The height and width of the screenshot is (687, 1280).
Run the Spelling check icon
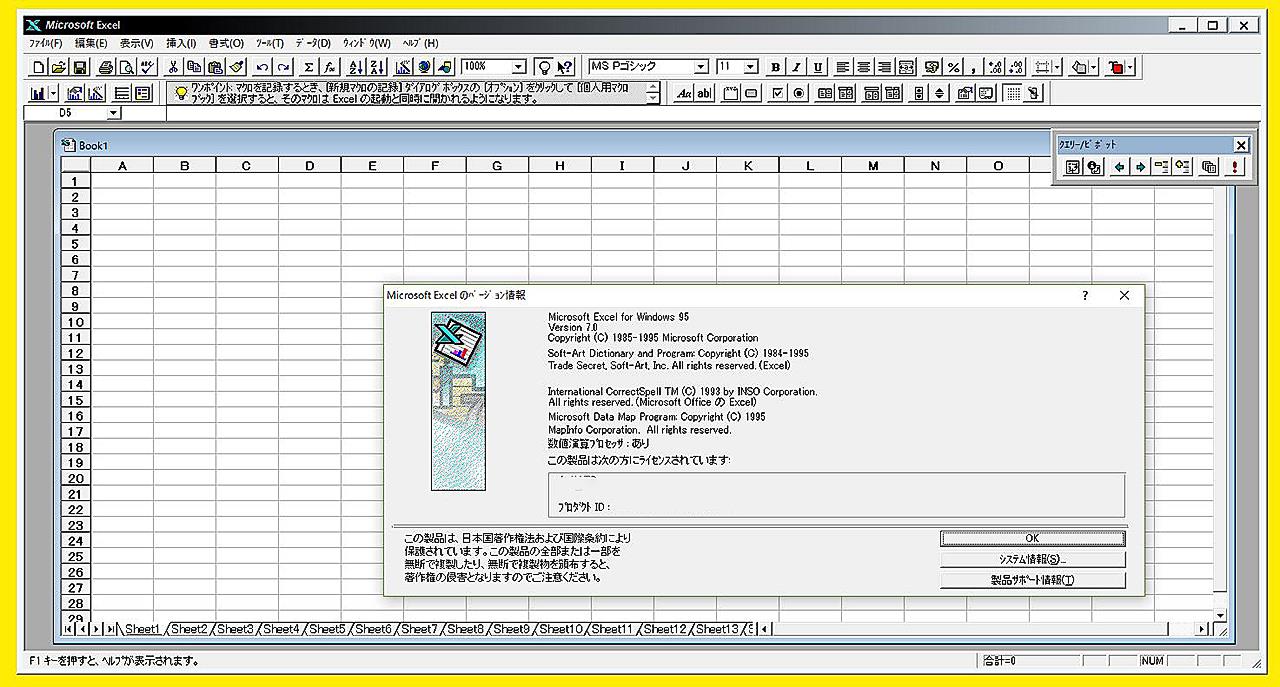[x=147, y=67]
